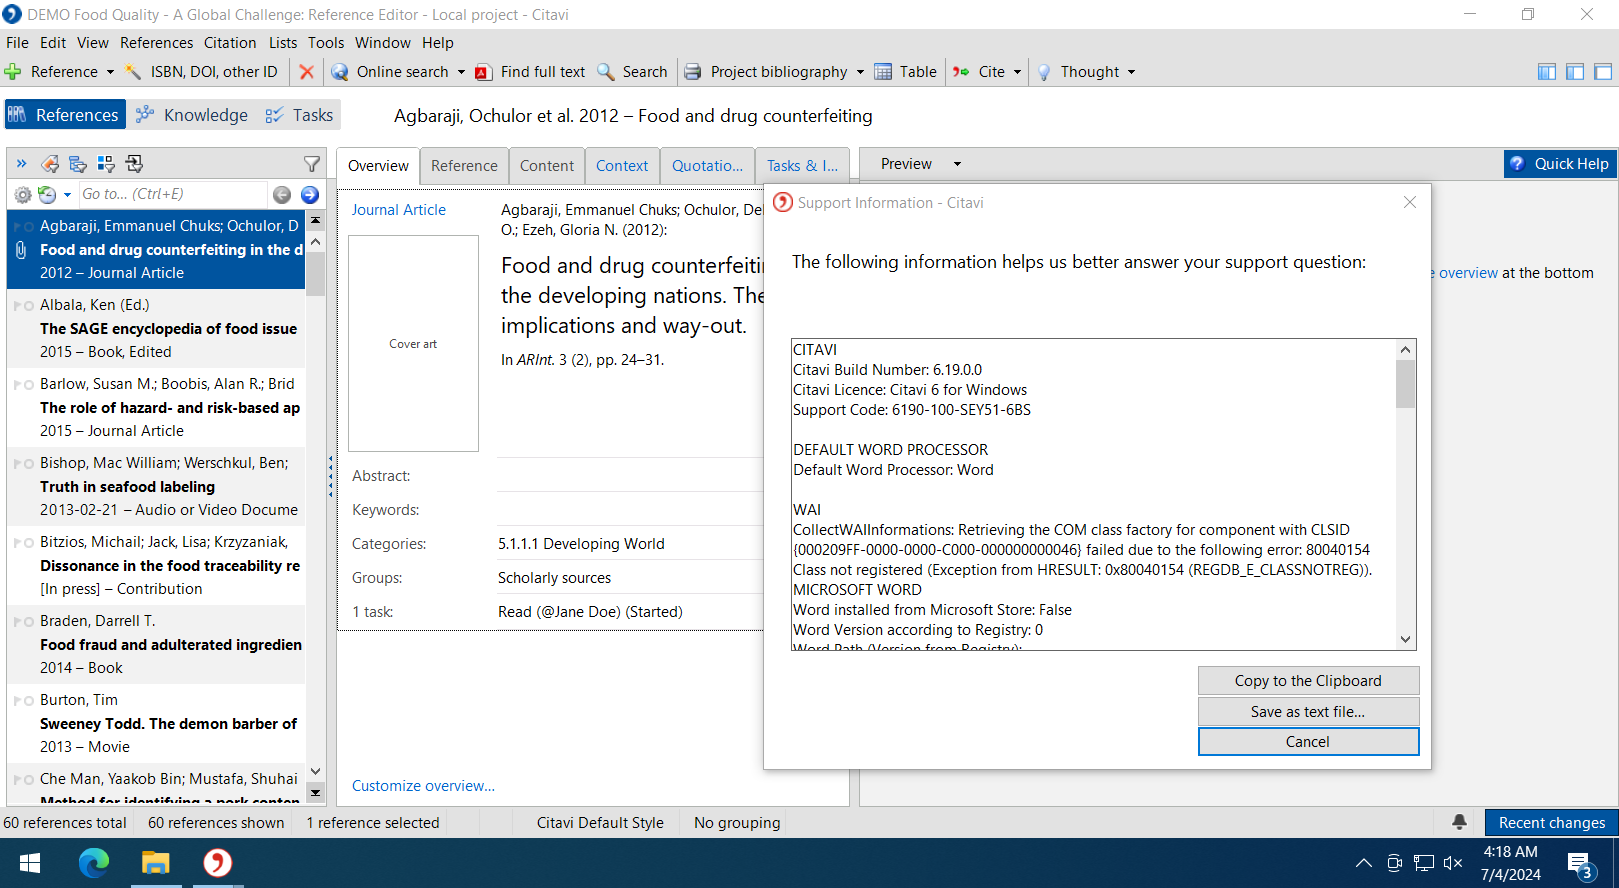Click Find full text PDF icon
This screenshot has width=1619, height=888.
(x=484, y=72)
